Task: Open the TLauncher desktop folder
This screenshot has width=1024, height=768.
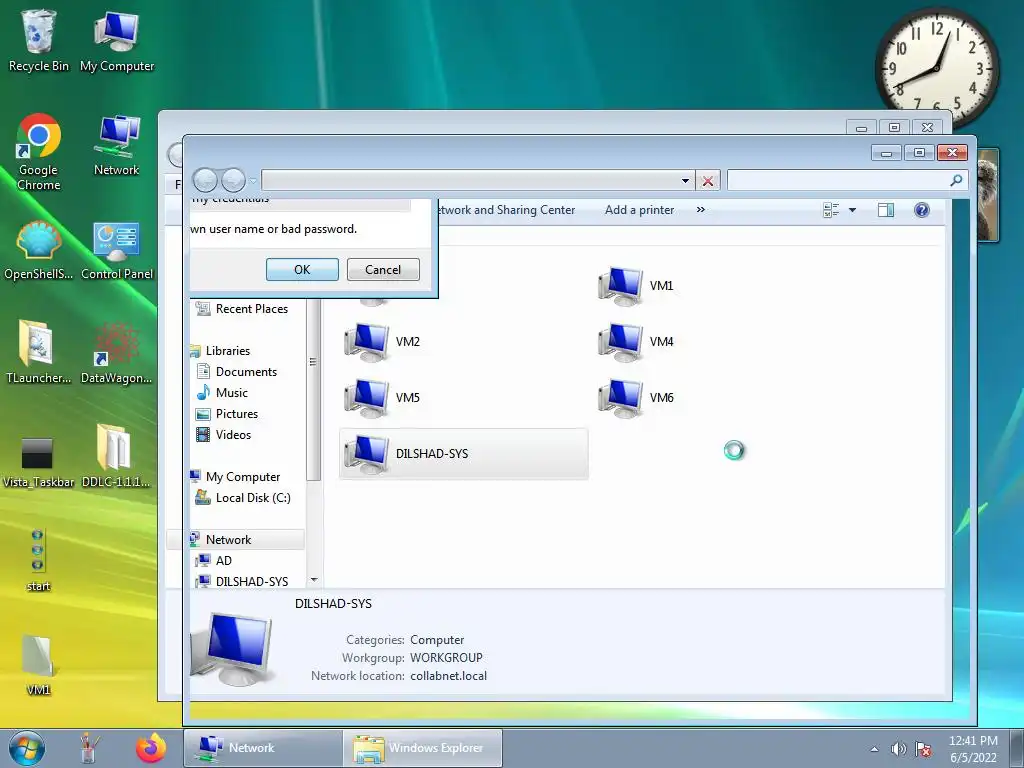Action: 39,353
